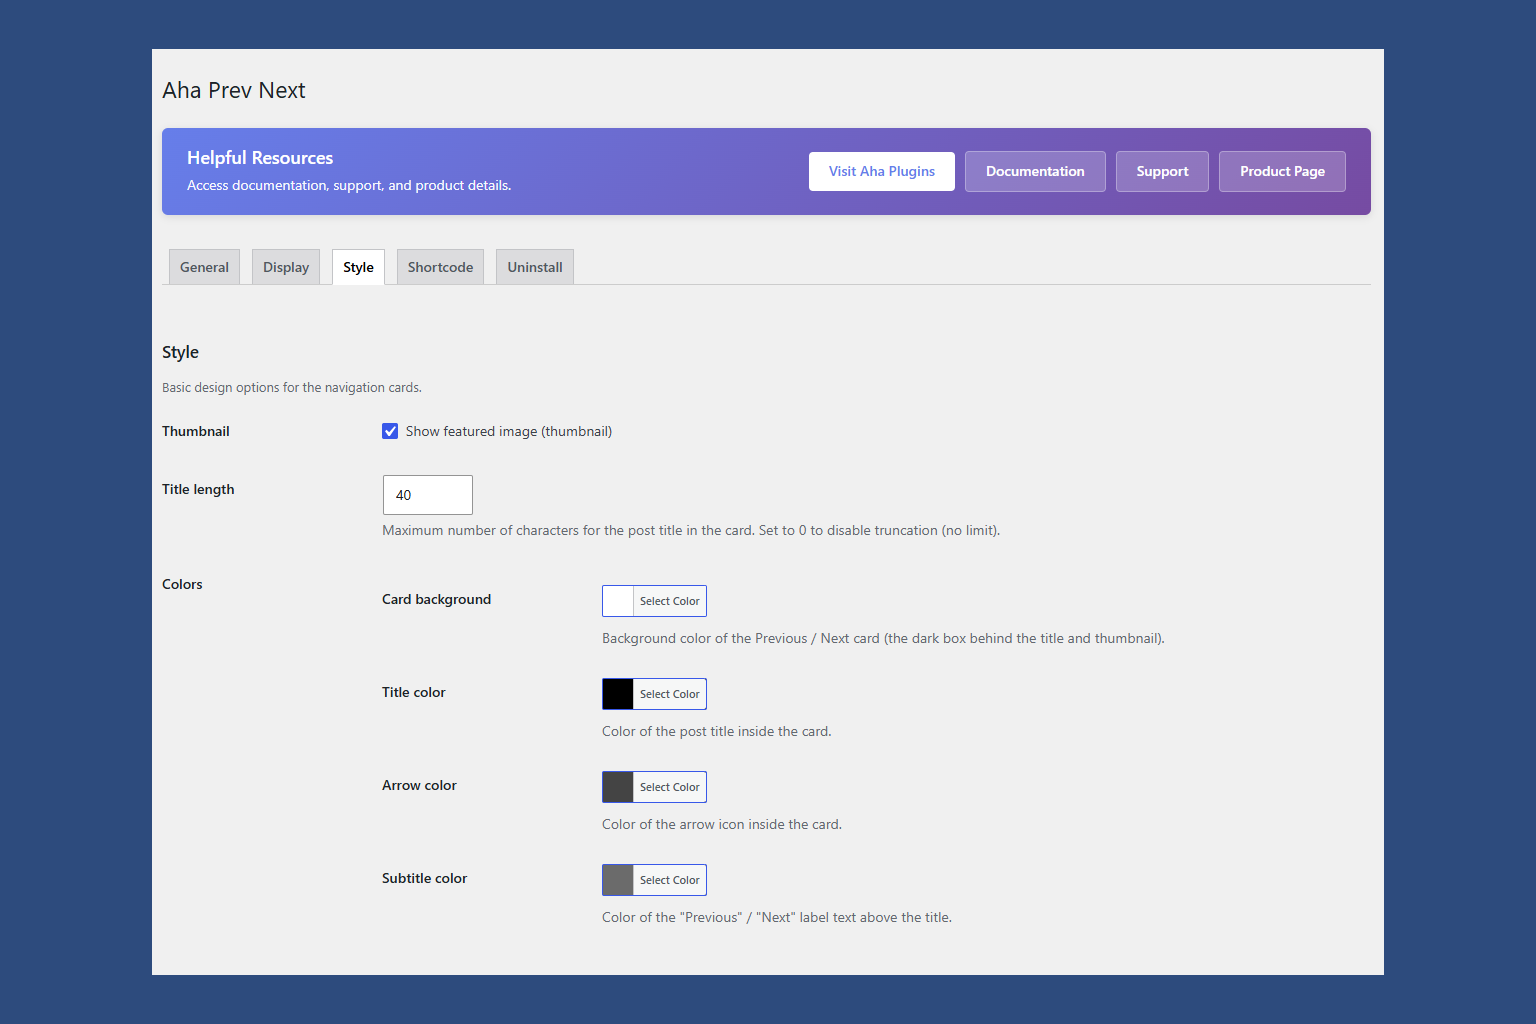Open the General tab
The image size is (1536, 1024).
[204, 267]
